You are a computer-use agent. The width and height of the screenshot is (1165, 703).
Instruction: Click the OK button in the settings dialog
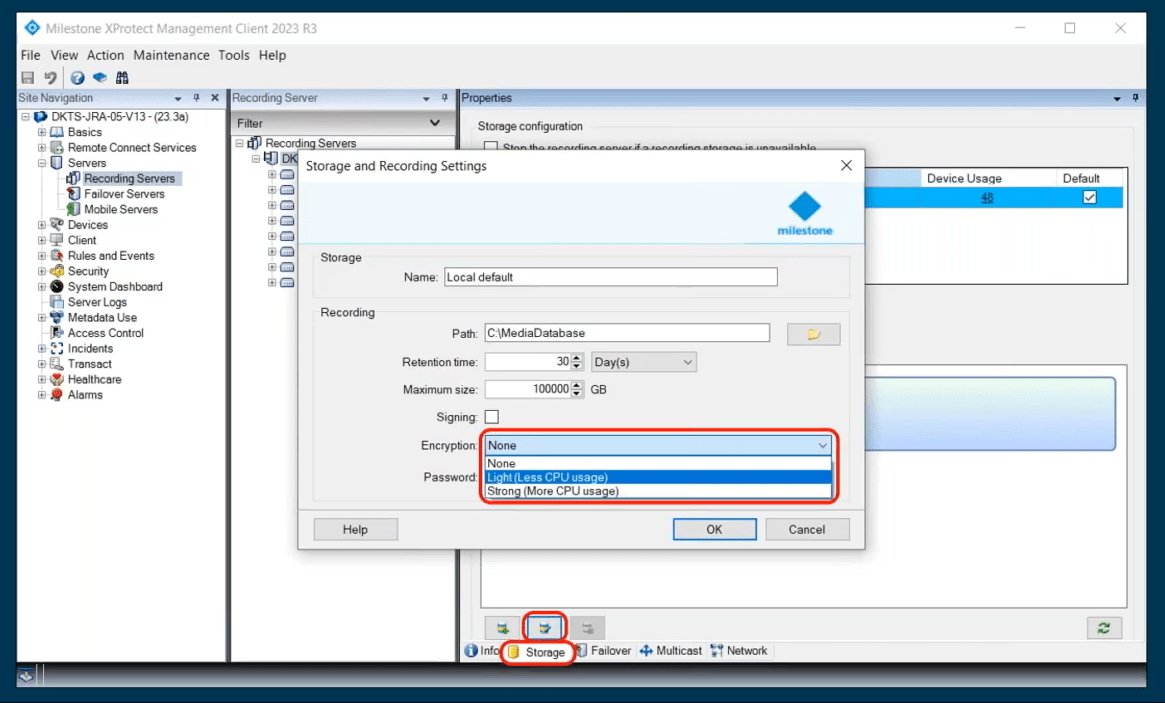(x=714, y=529)
